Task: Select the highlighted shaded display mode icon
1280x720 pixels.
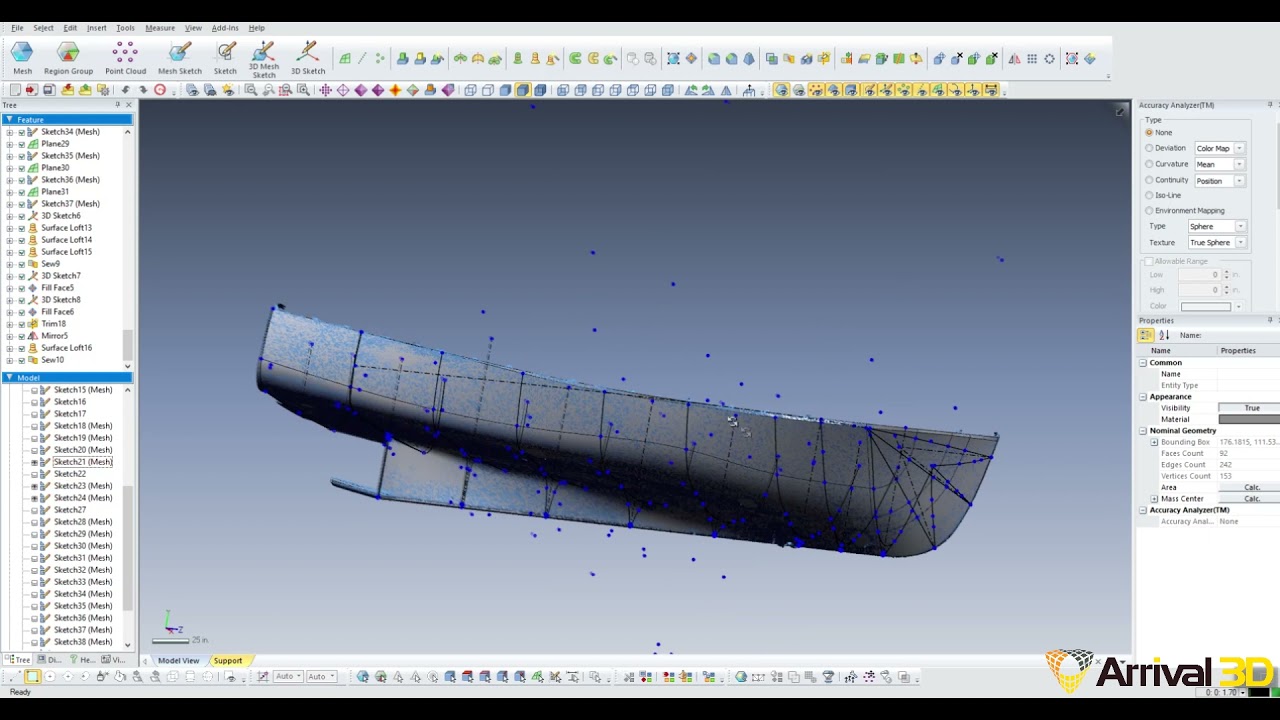Action: coord(523,90)
